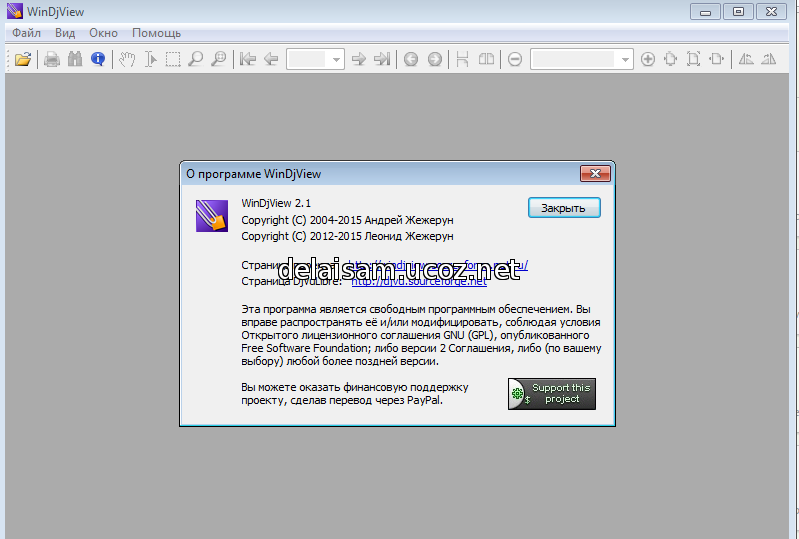Viewport: 799px width, 539px height.
Task: Click the Support this project button
Action: pyautogui.click(x=552, y=394)
